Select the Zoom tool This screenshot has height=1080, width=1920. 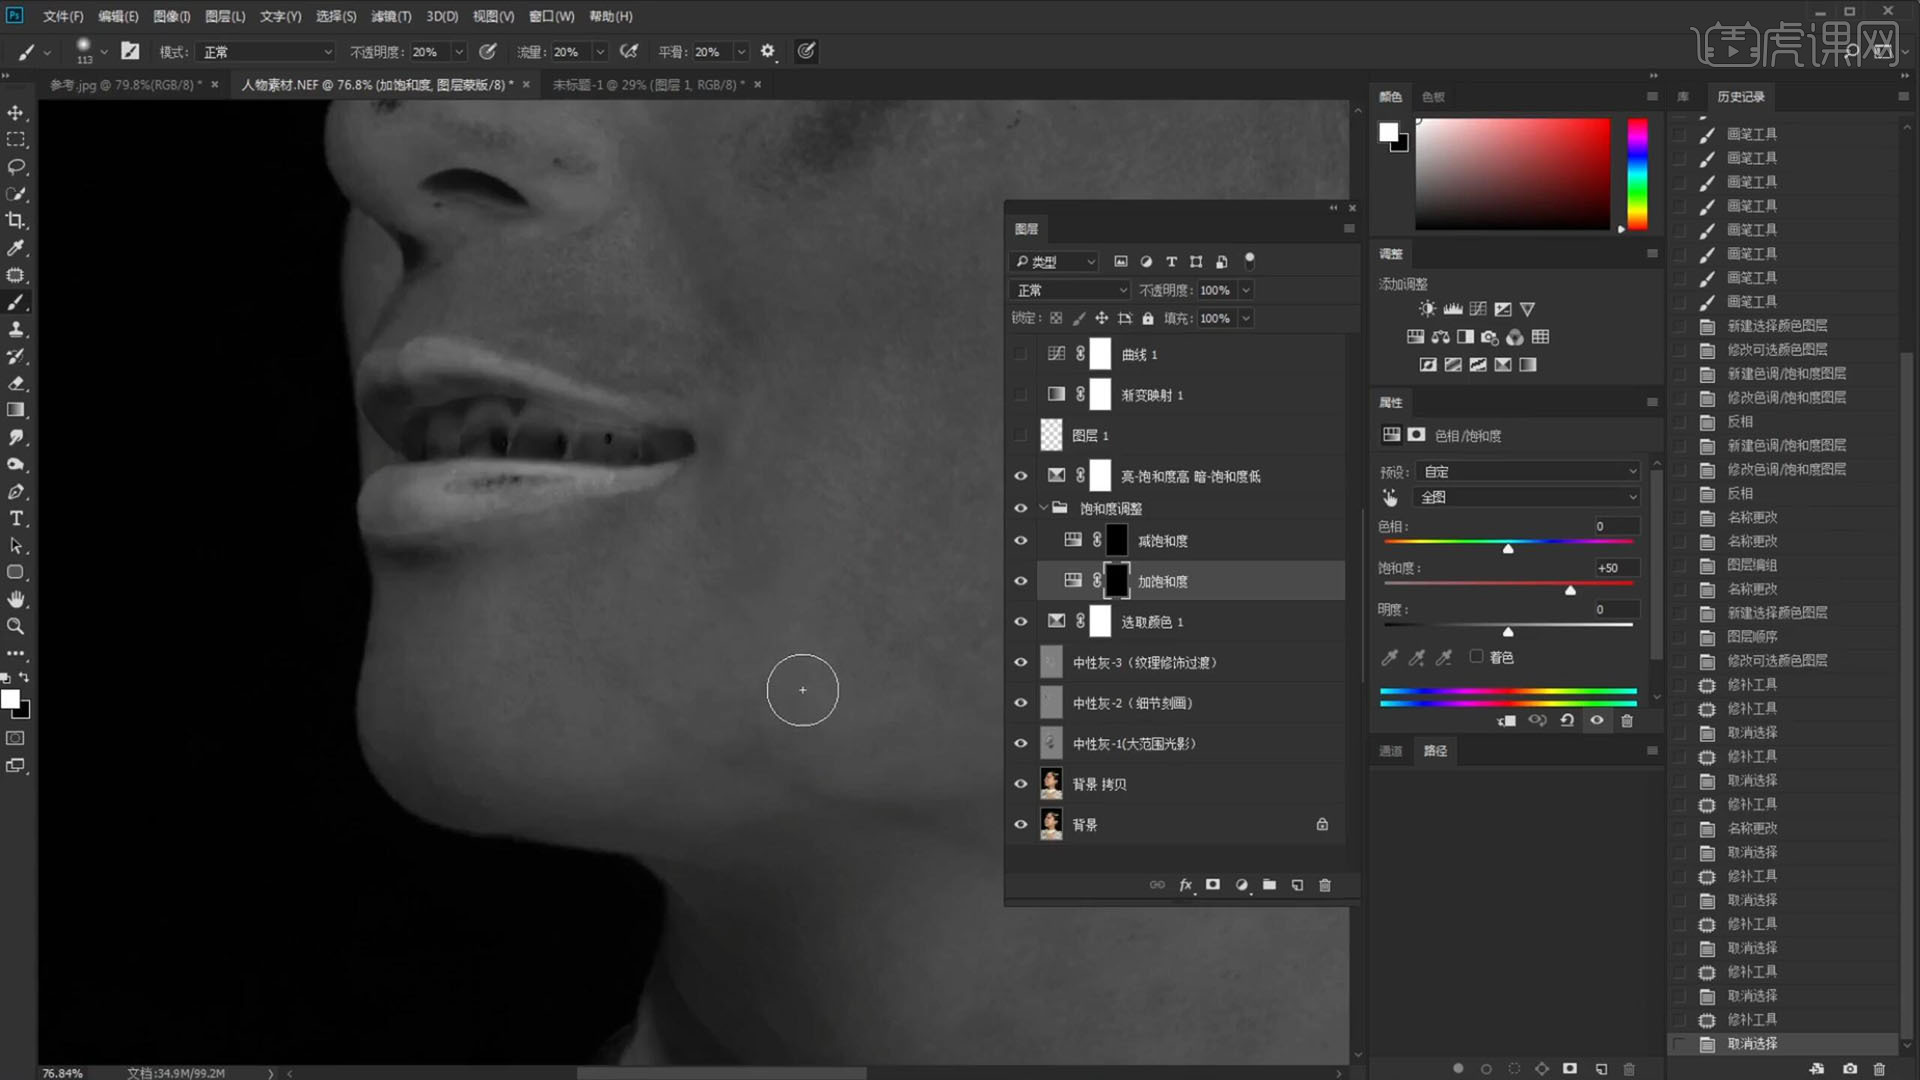point(16,627)
